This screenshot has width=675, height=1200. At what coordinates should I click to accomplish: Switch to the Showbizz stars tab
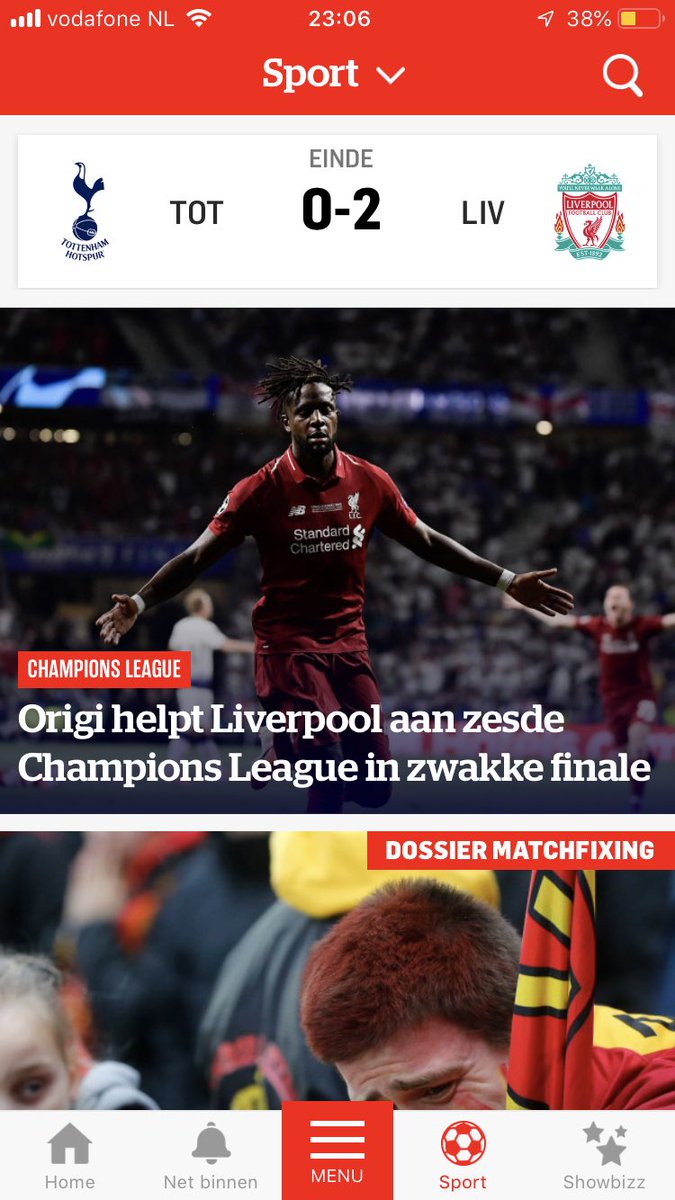[x=604, y=1157]
